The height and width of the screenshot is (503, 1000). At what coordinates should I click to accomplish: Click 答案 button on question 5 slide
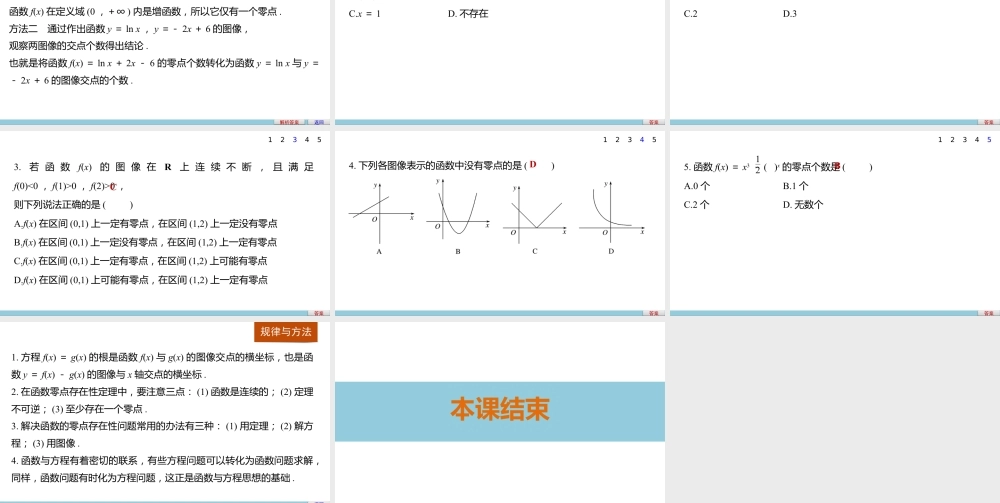click(989, 313)
